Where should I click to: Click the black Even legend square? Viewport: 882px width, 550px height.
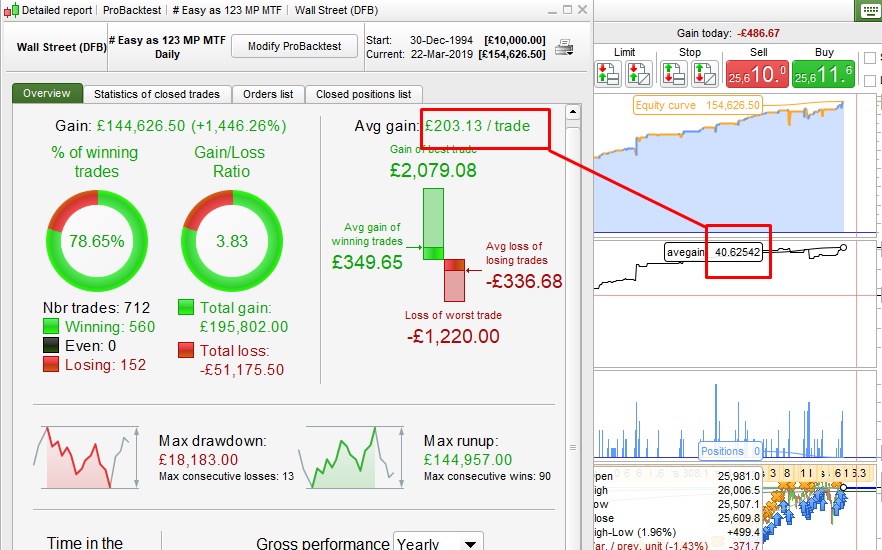pyautogui.click(x=51, y=345)
